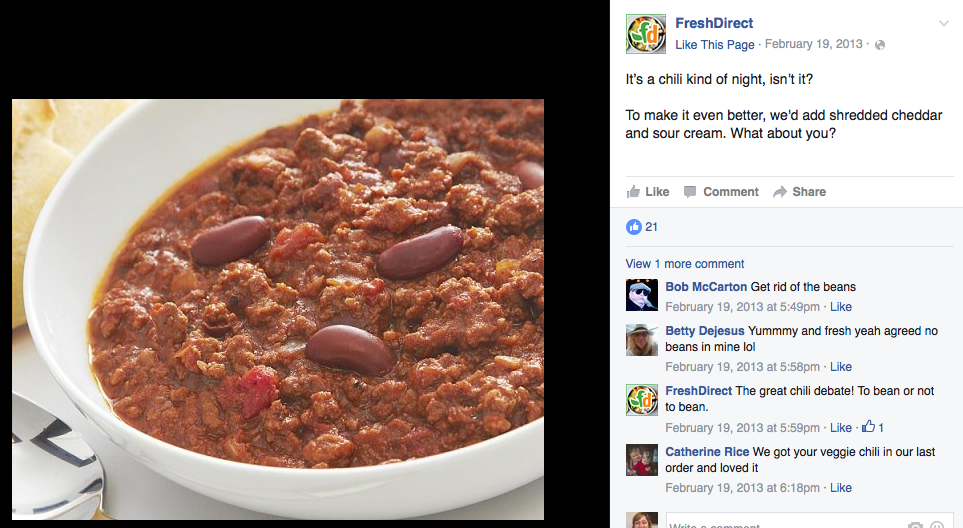Click the Comment speech bubble button
The image size is (963, 528).
click(x=722, y=192)
